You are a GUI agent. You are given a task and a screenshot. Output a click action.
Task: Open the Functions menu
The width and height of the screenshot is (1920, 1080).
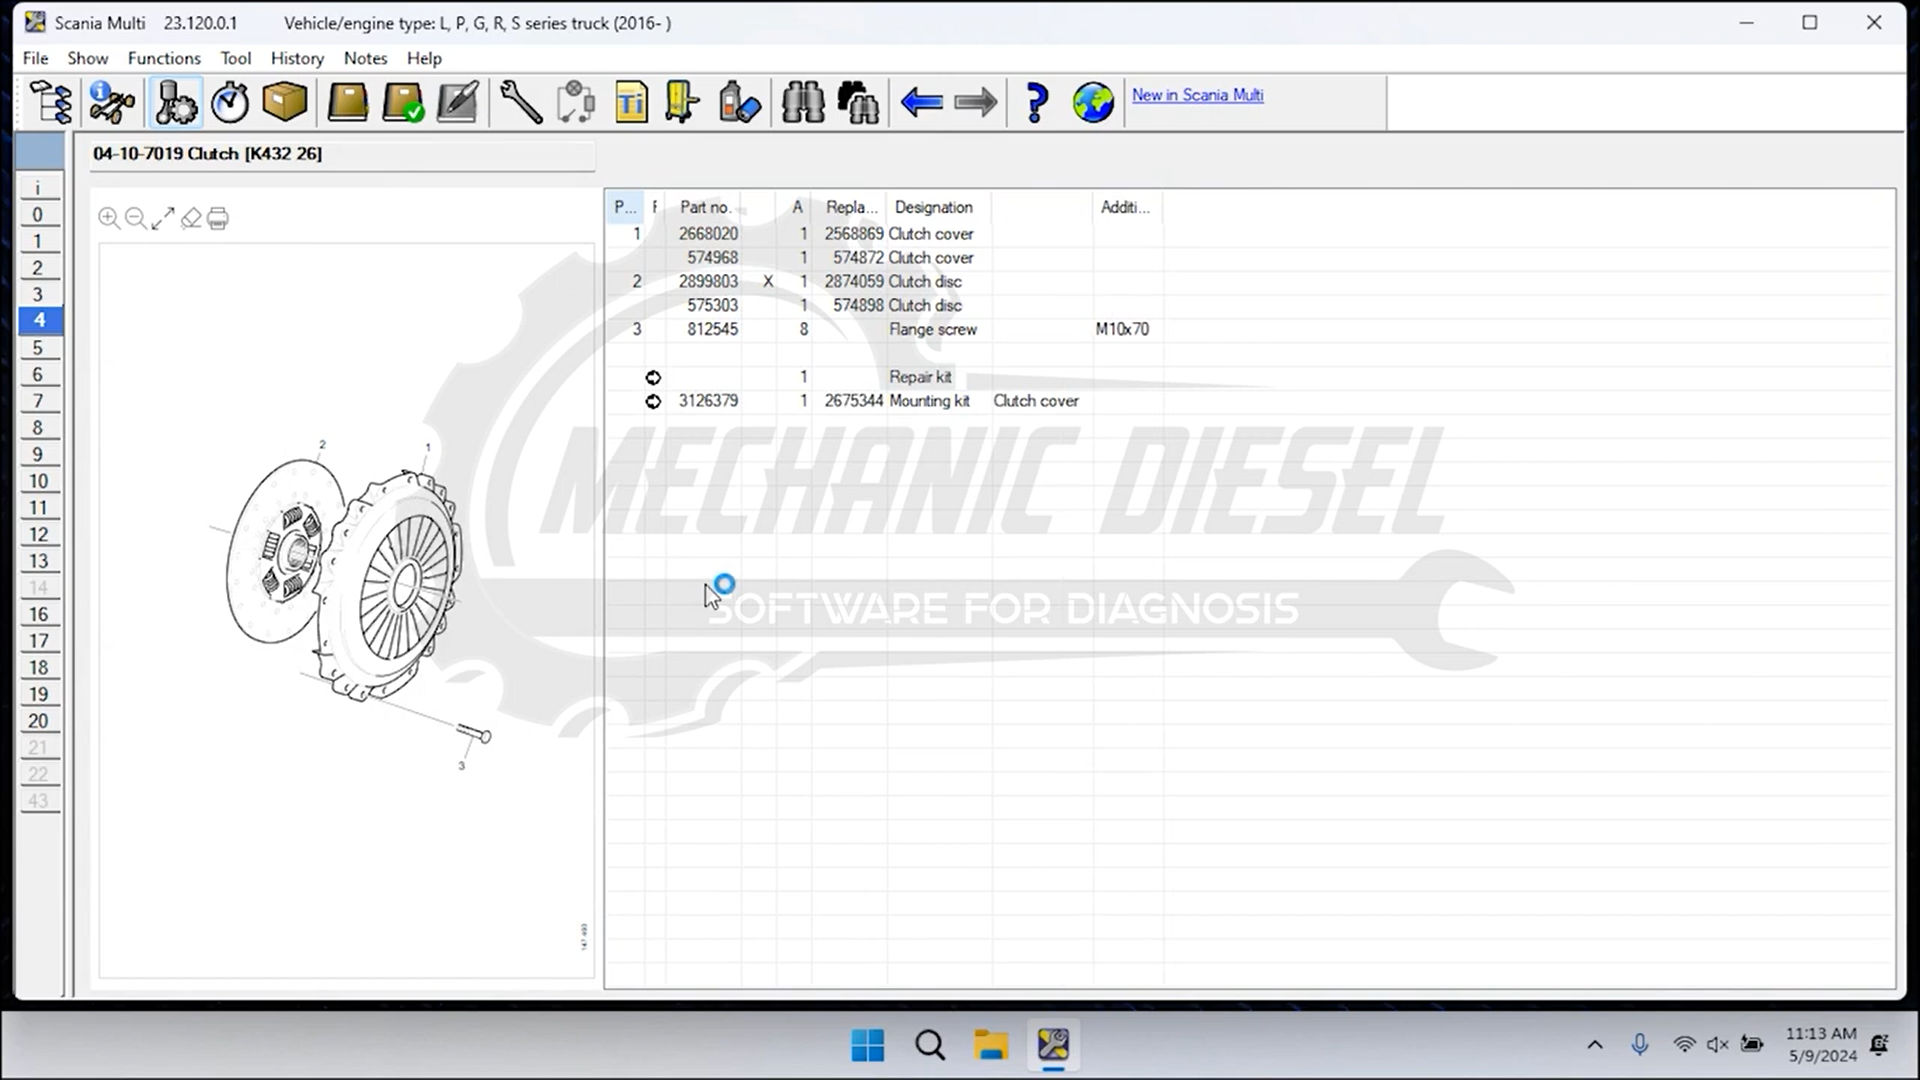point(164,58)
